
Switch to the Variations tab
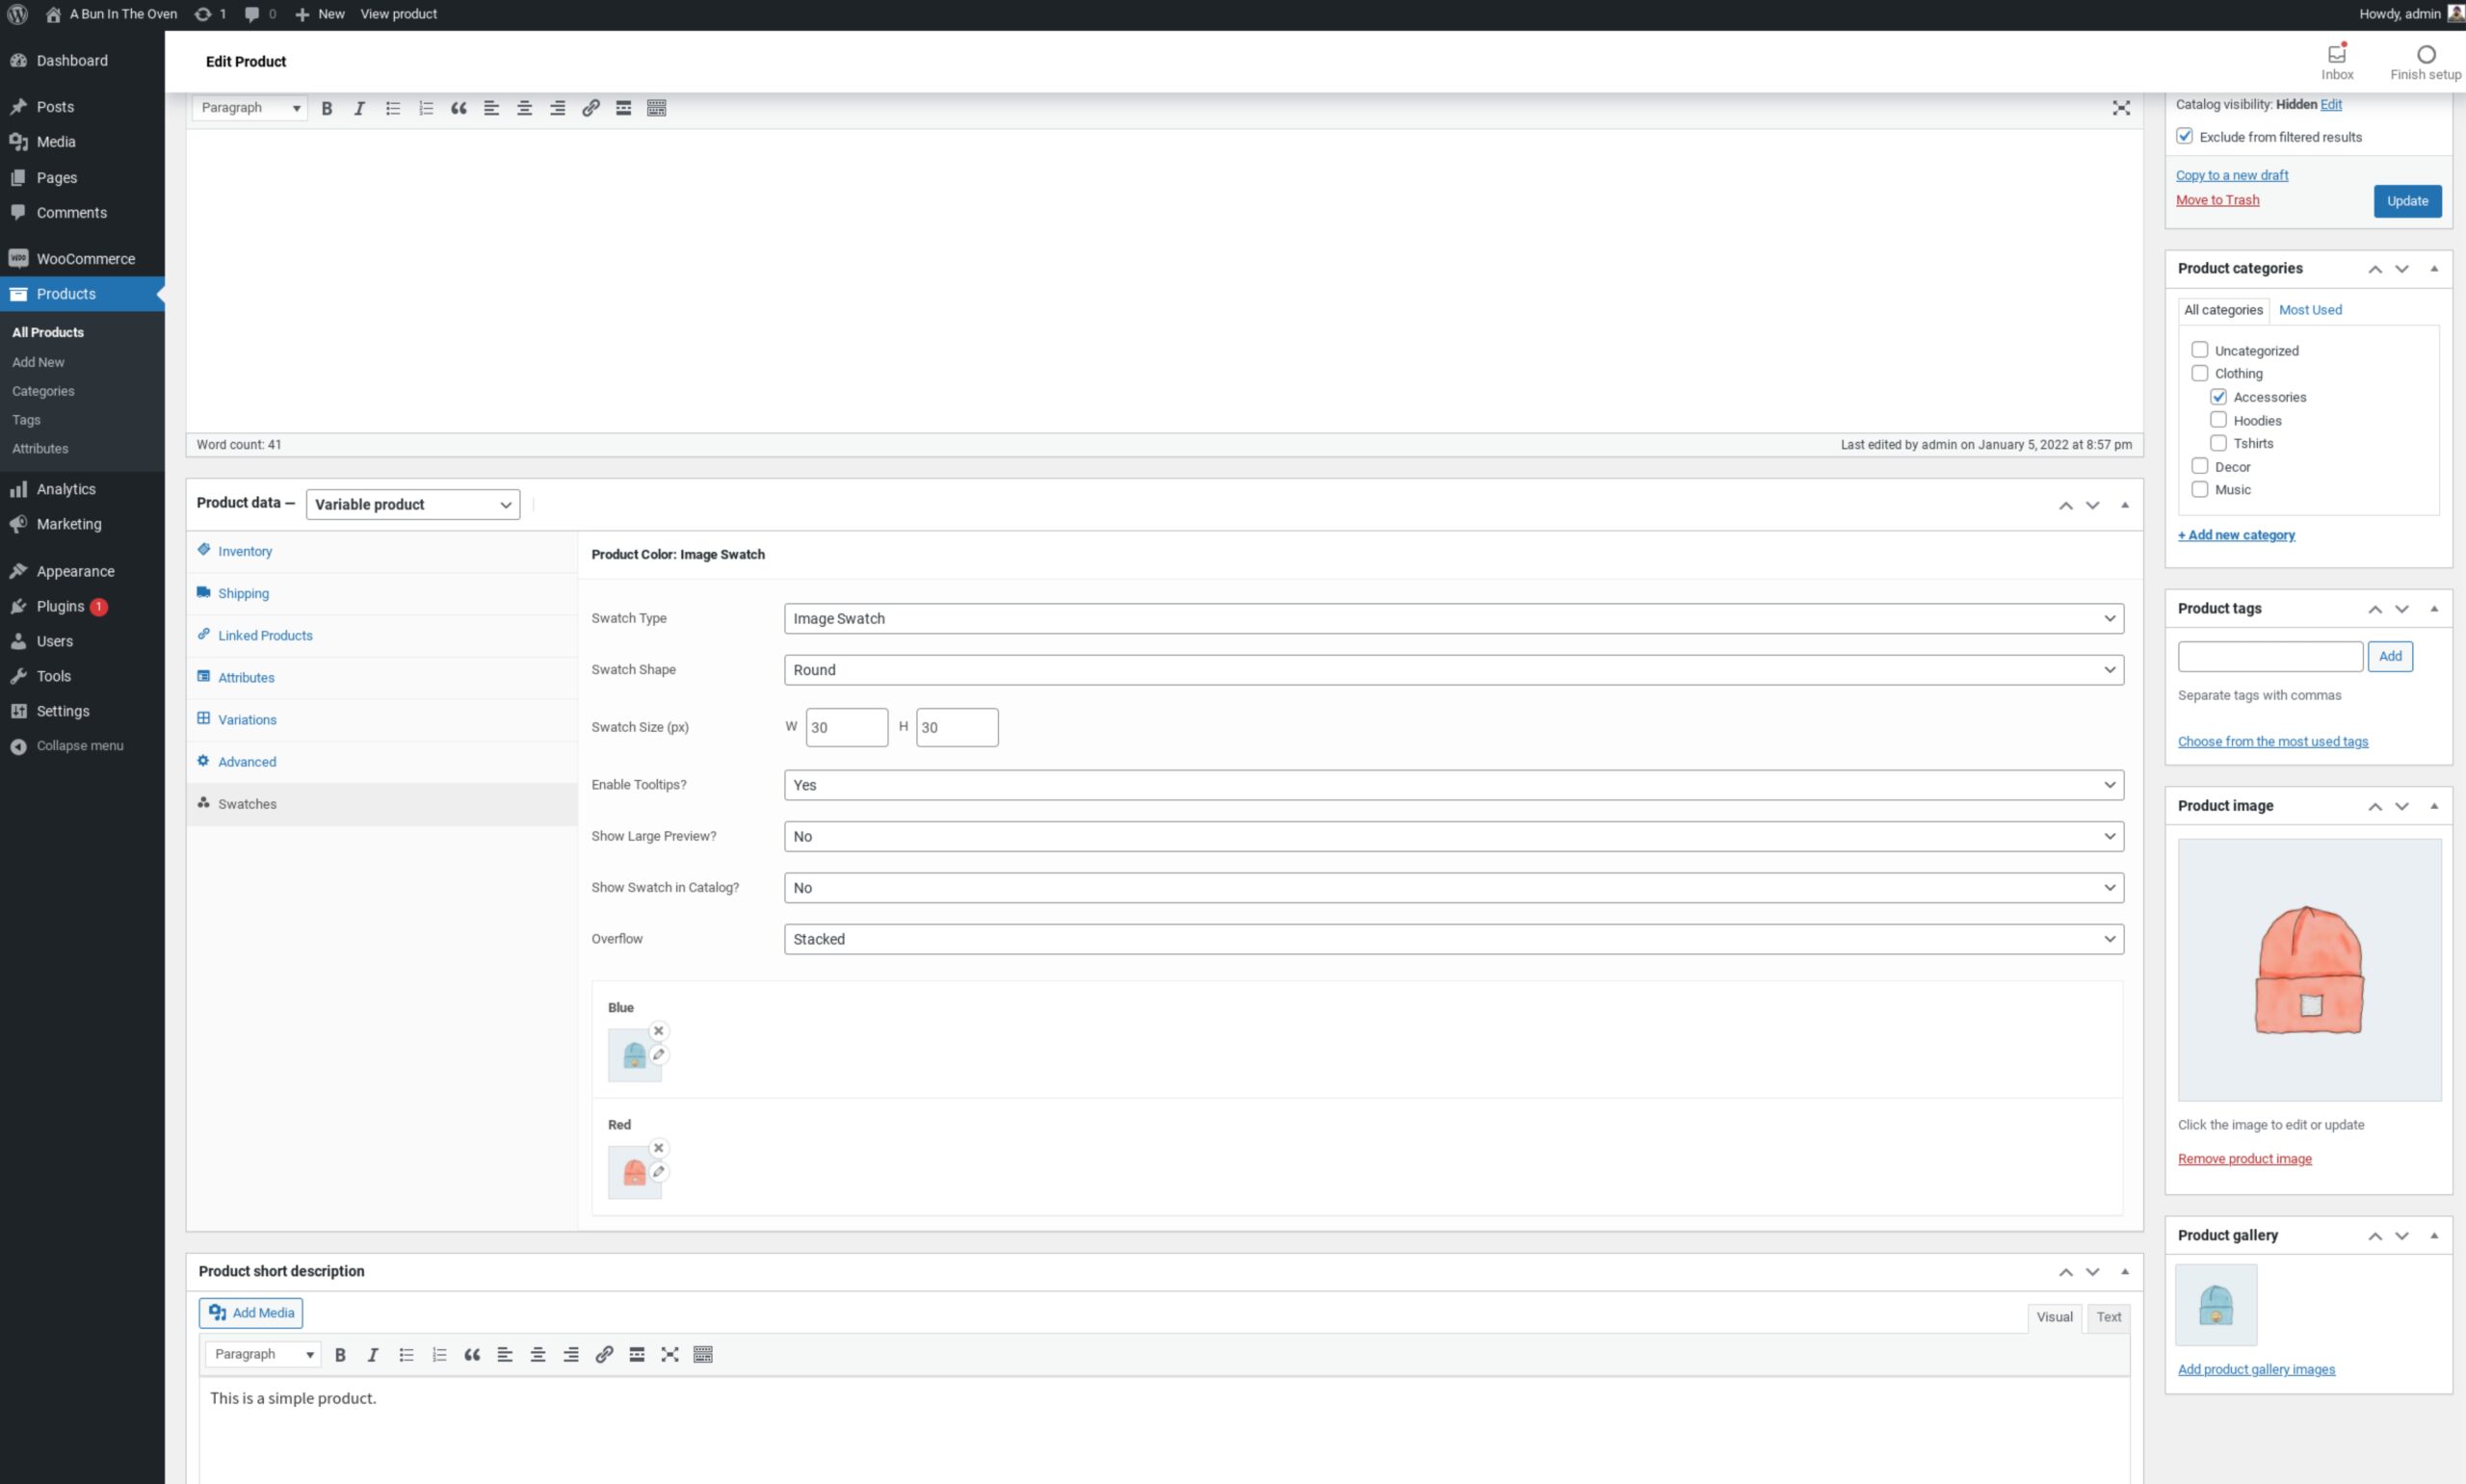point(247,719)
